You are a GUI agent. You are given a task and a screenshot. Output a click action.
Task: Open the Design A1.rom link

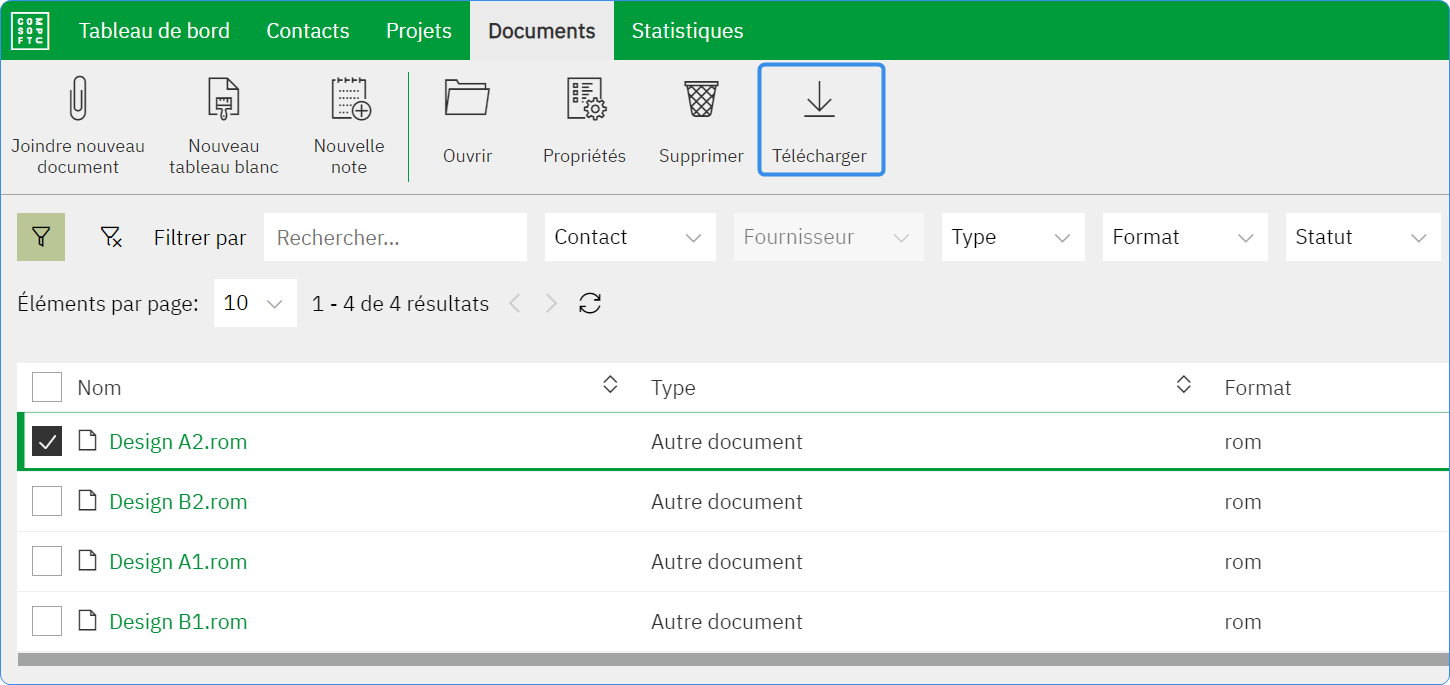tap(178, 562)
